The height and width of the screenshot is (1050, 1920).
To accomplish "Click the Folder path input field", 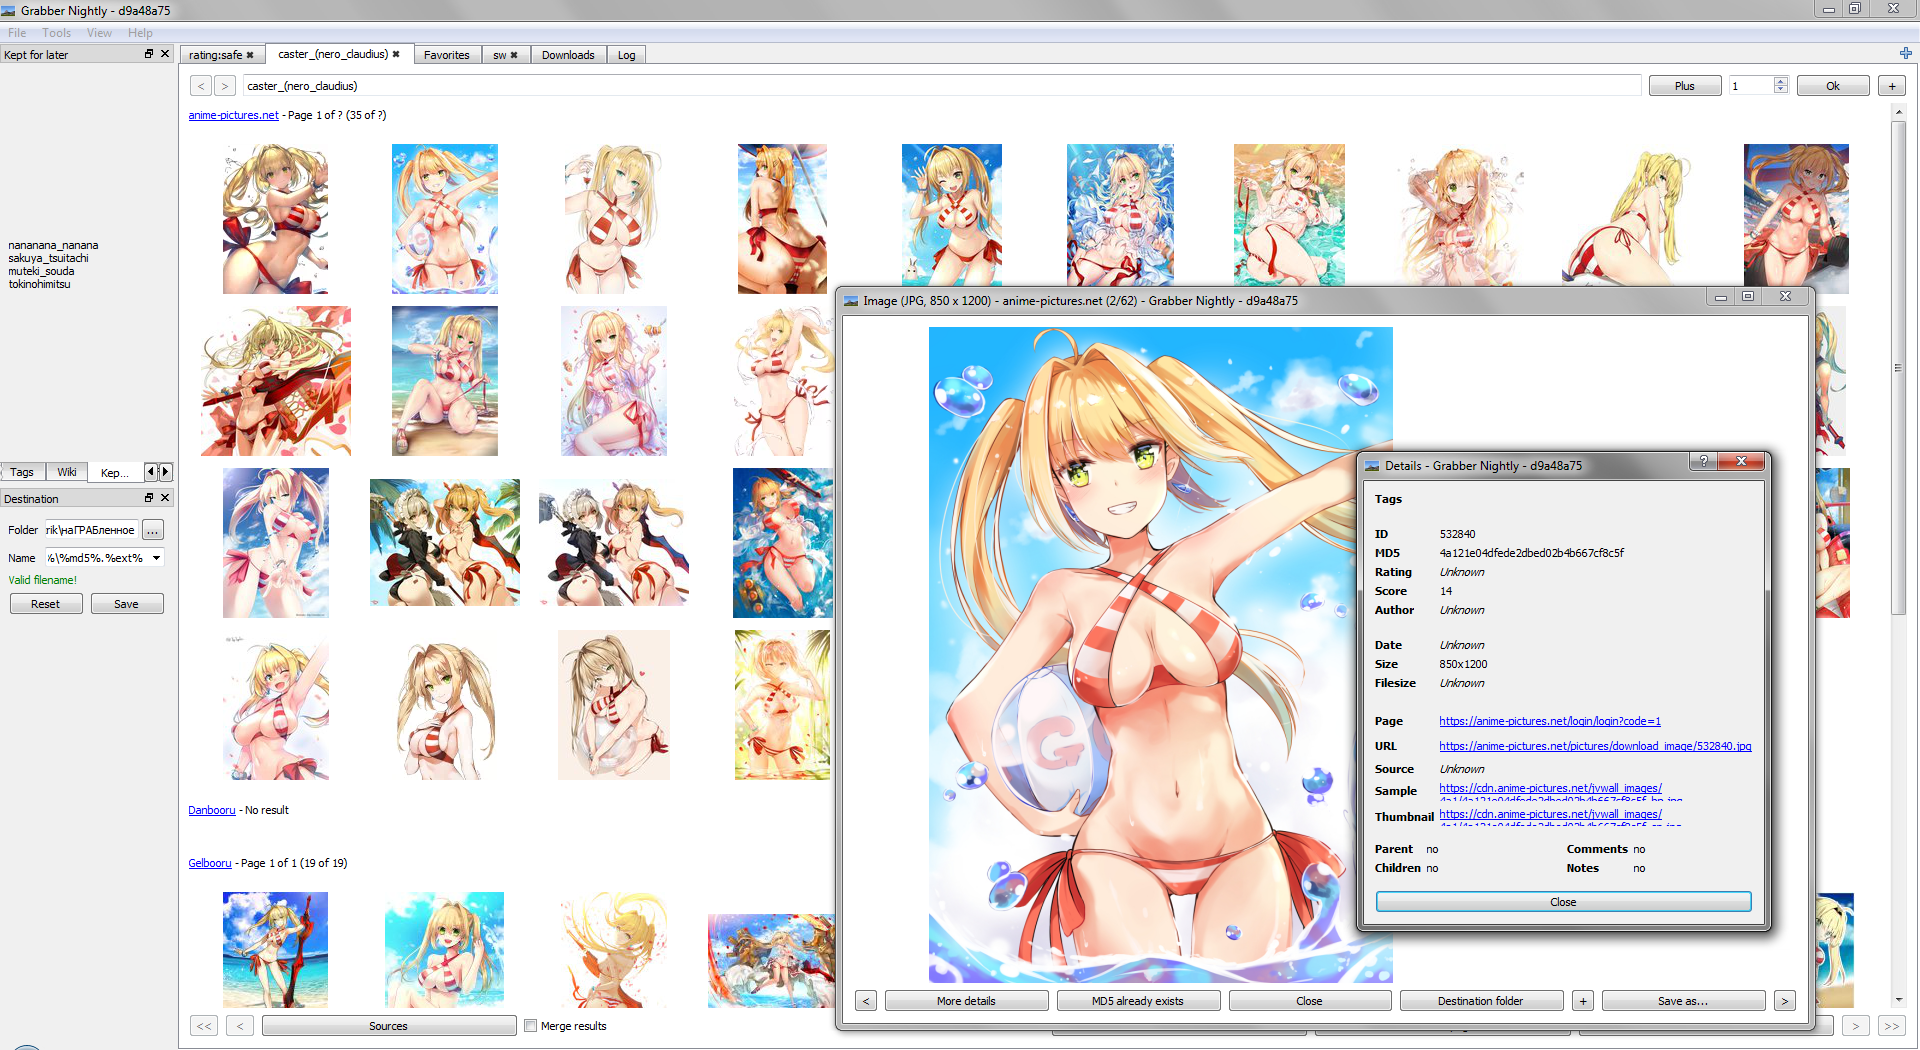I will [91, 530].
